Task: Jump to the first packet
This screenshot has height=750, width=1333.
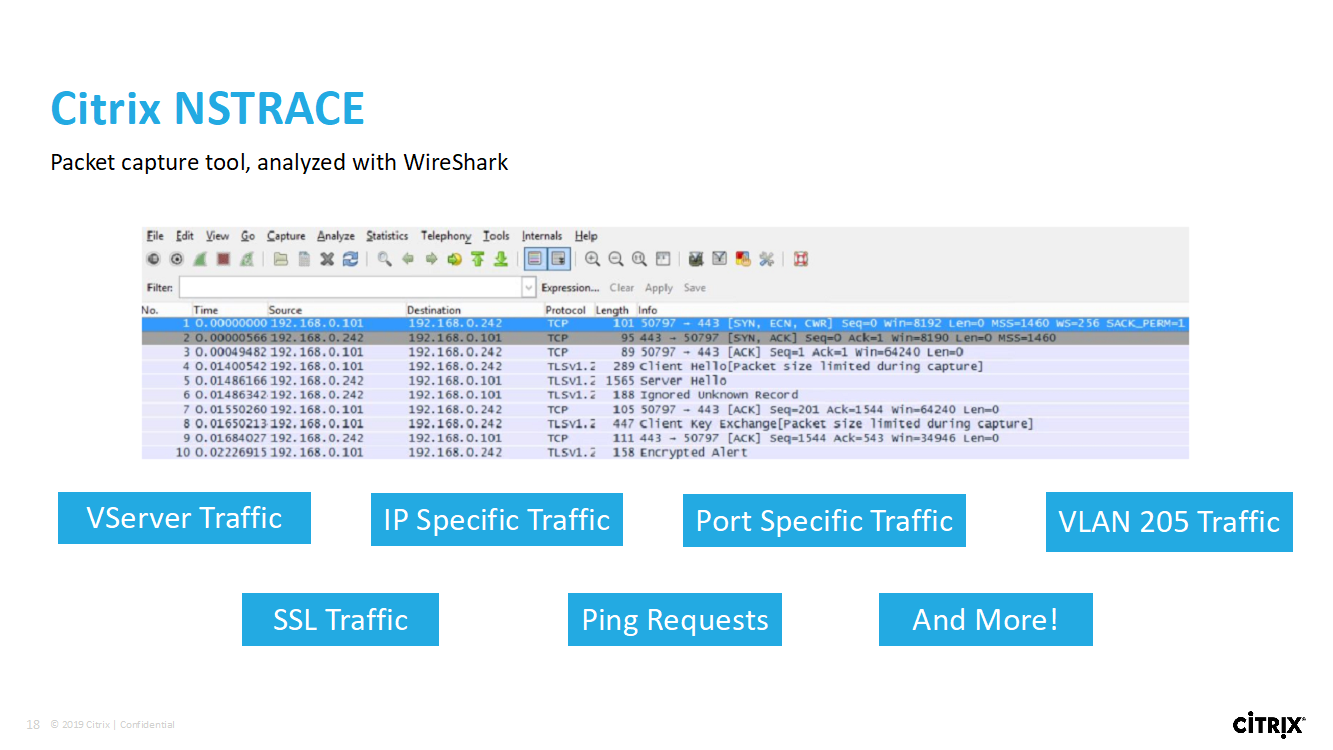Action: point(477,259)
